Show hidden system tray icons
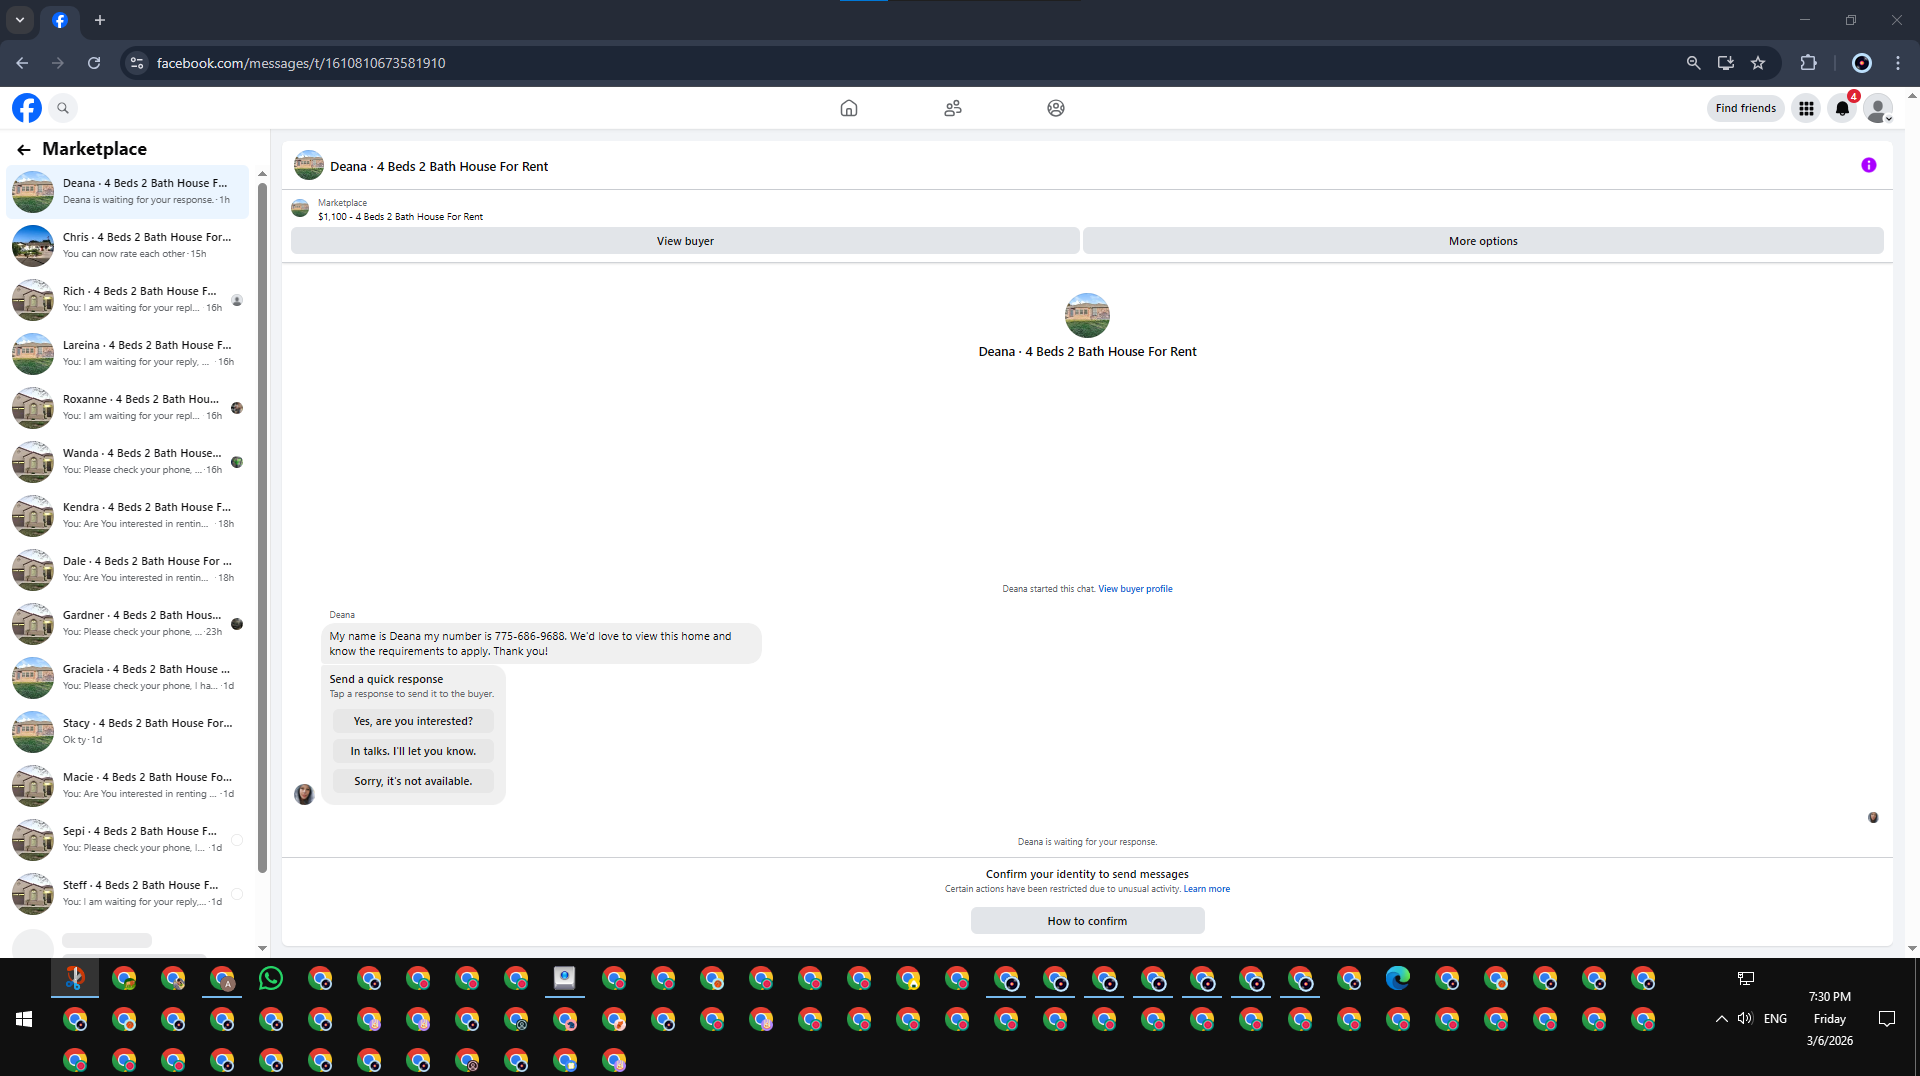1920x1076 pixels. pyautogui.click(x=1721, y=1019)
